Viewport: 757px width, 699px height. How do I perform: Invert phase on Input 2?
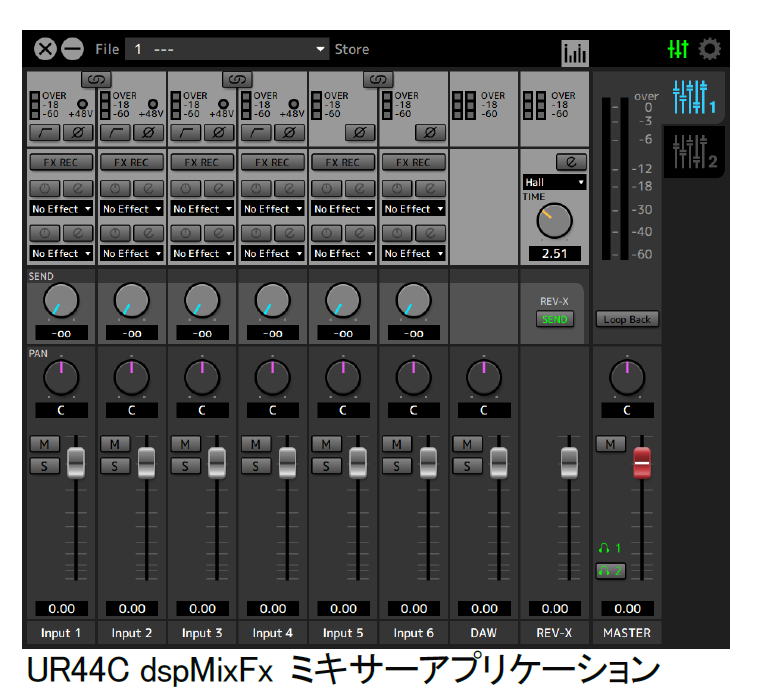148,132
